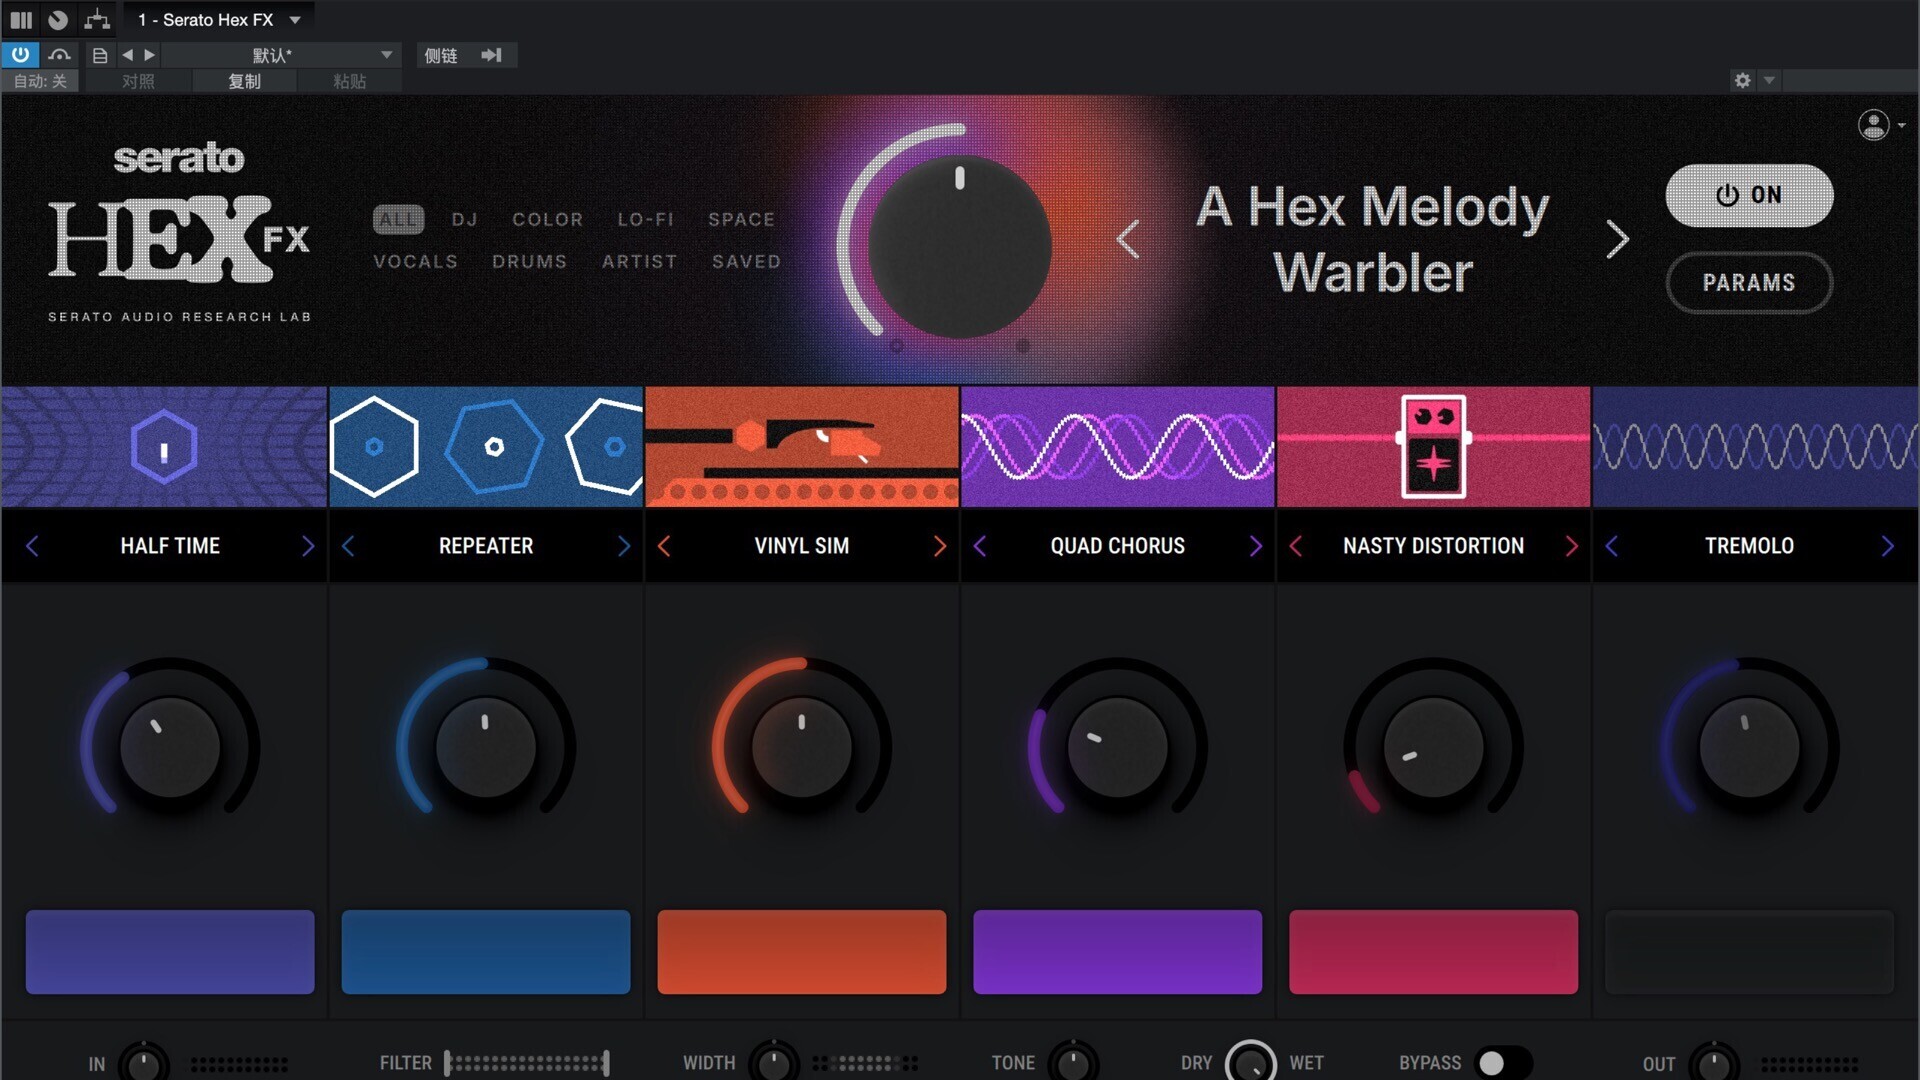Open the routing tree icon
The image size is (1920, 1080).
coord(97,19)
